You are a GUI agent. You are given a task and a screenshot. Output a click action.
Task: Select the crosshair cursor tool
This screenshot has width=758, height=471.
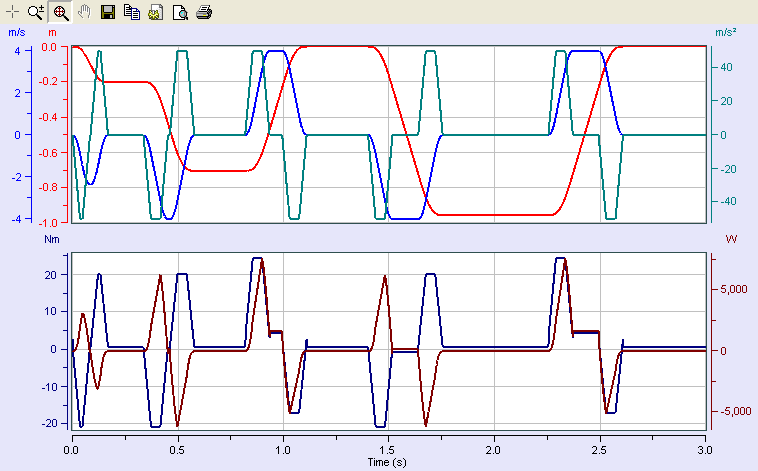(12, 12)
